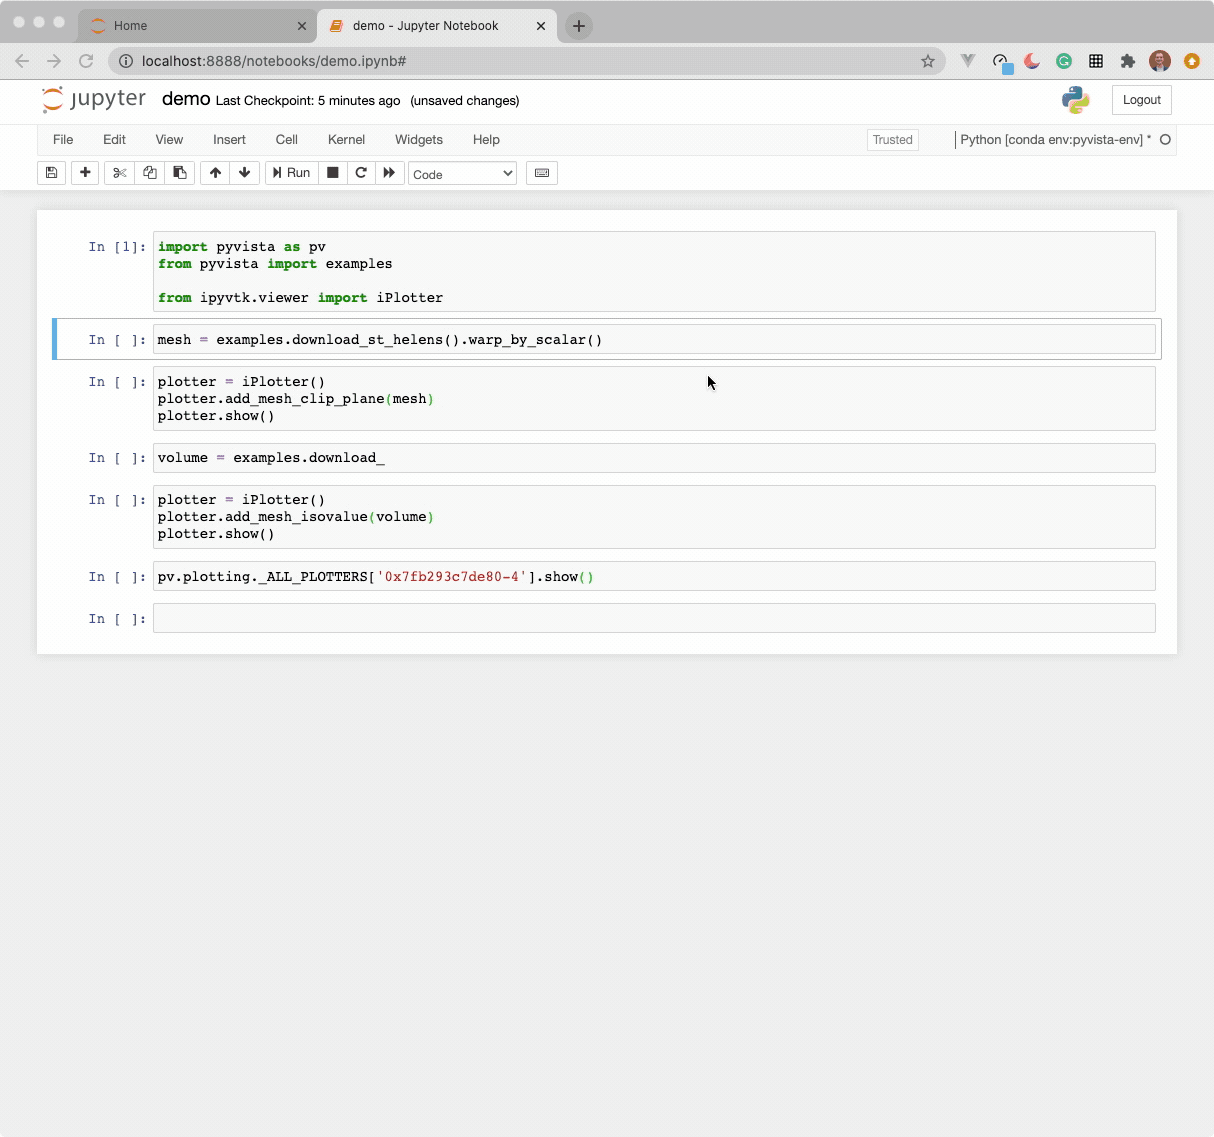Copy selected cells icon in toolbar
Viewport: 1214px width, 1137px height.
tap(150, 173)
